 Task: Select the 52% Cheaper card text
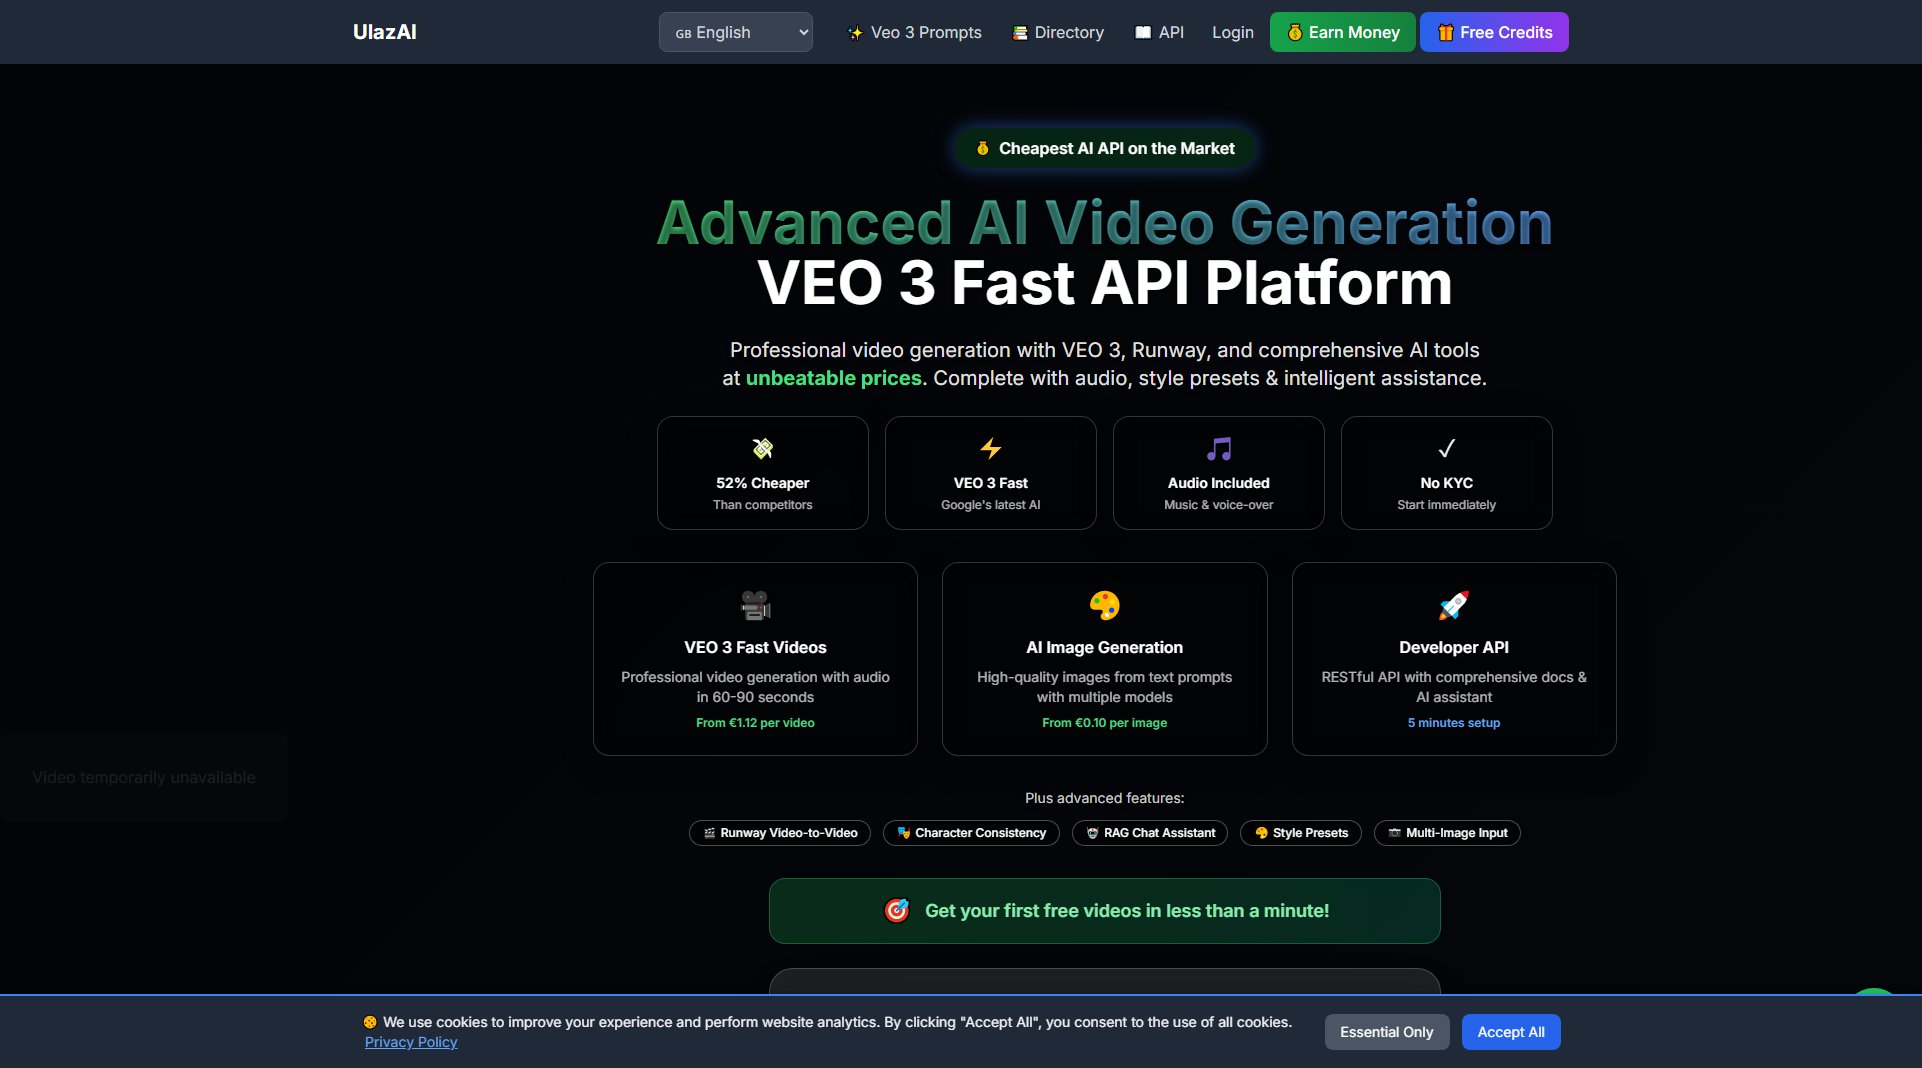(x=763, y=483)
